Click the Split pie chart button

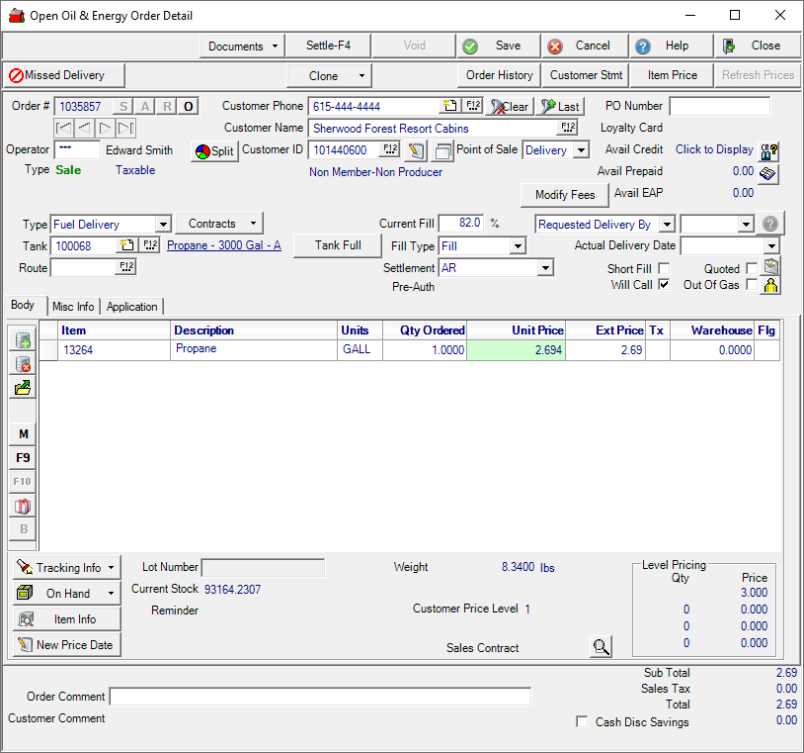pos(213,151)
